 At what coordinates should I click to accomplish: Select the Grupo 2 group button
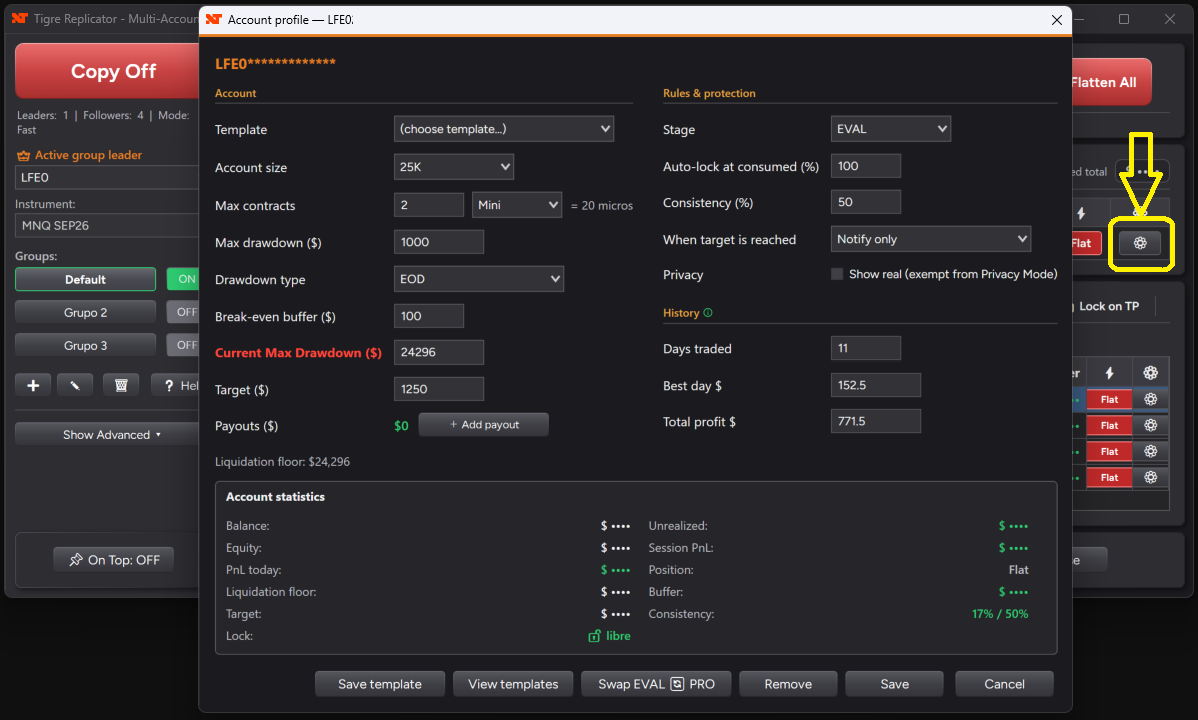[x=86, y=312]
